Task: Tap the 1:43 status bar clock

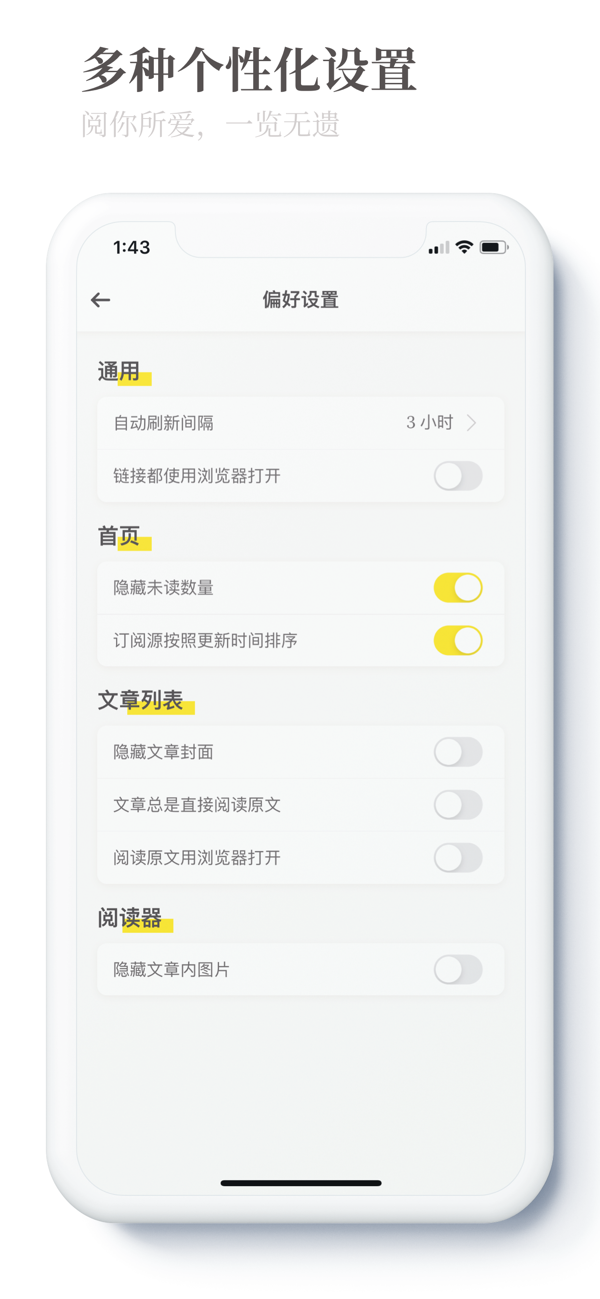Action: (131, 247)
